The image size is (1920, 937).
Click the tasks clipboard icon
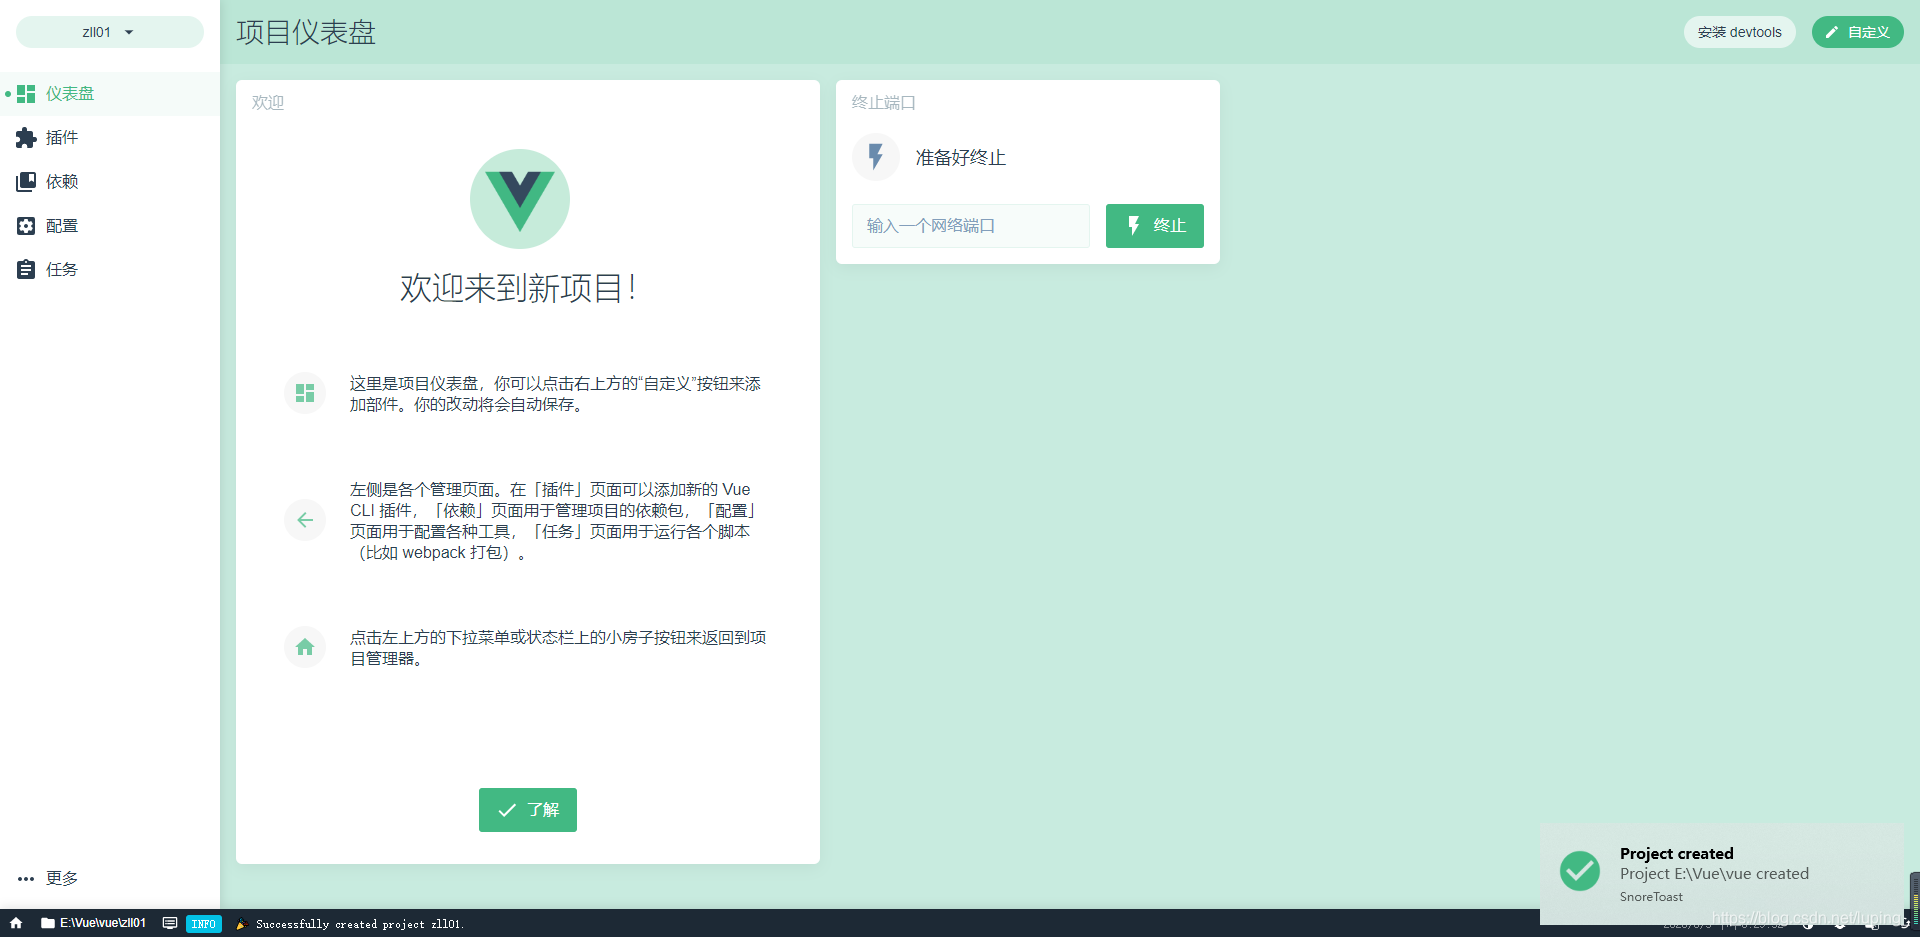[26, 270]
